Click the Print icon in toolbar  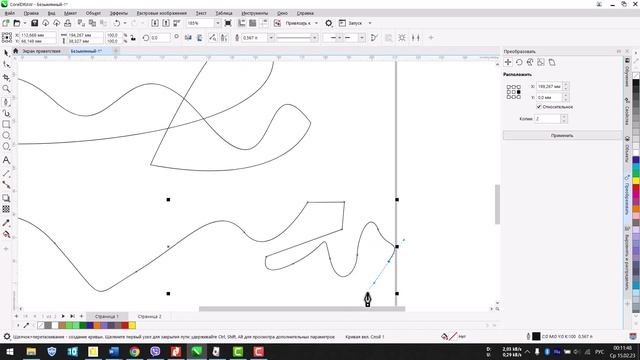tap(68, 23)
